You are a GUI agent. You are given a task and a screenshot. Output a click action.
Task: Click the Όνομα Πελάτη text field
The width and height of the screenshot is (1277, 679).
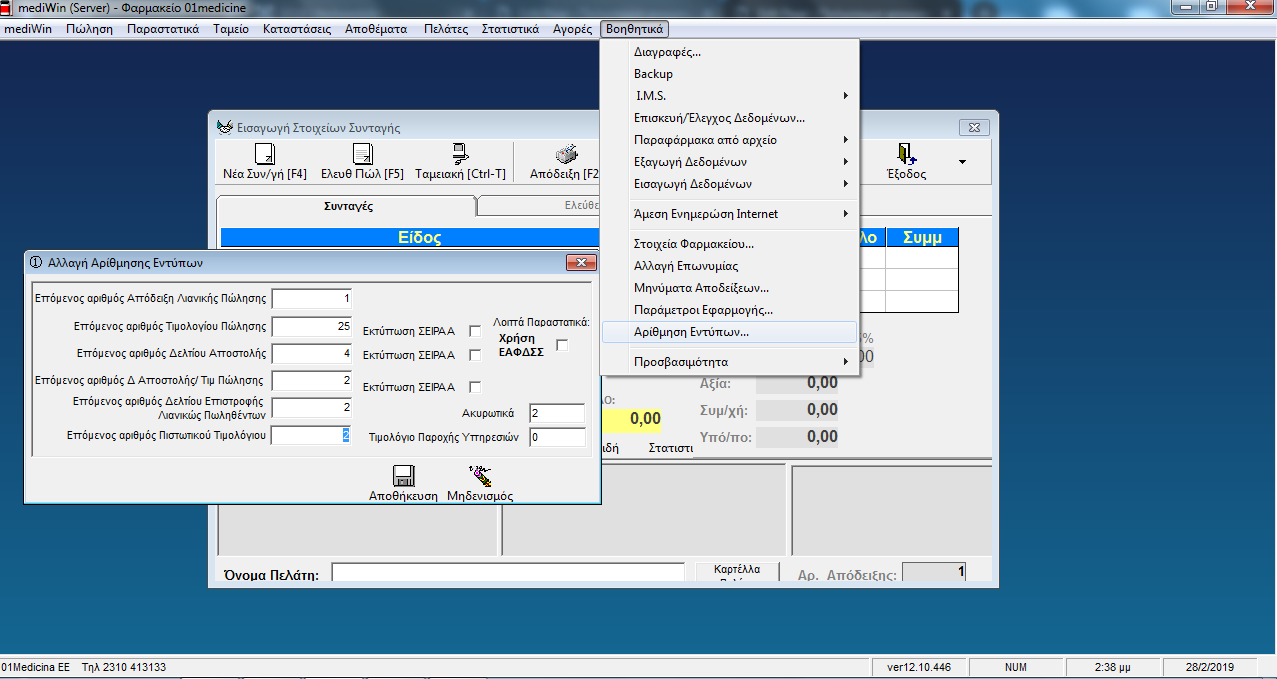(508, 574)
